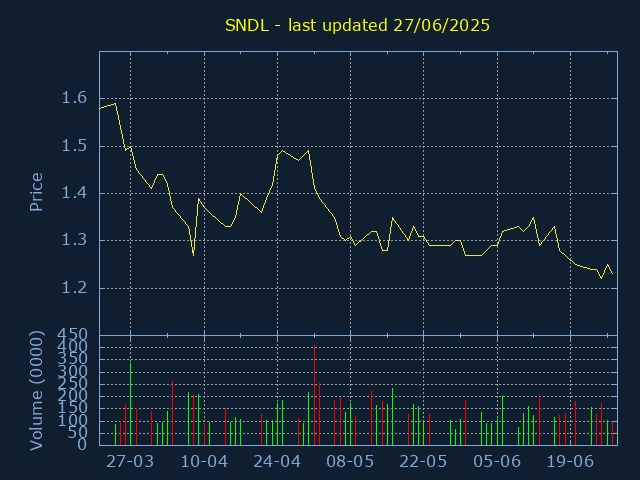Click the 1.4 price tick label
The width and height of the screenshot is (640, 480).
coord(74,193)
